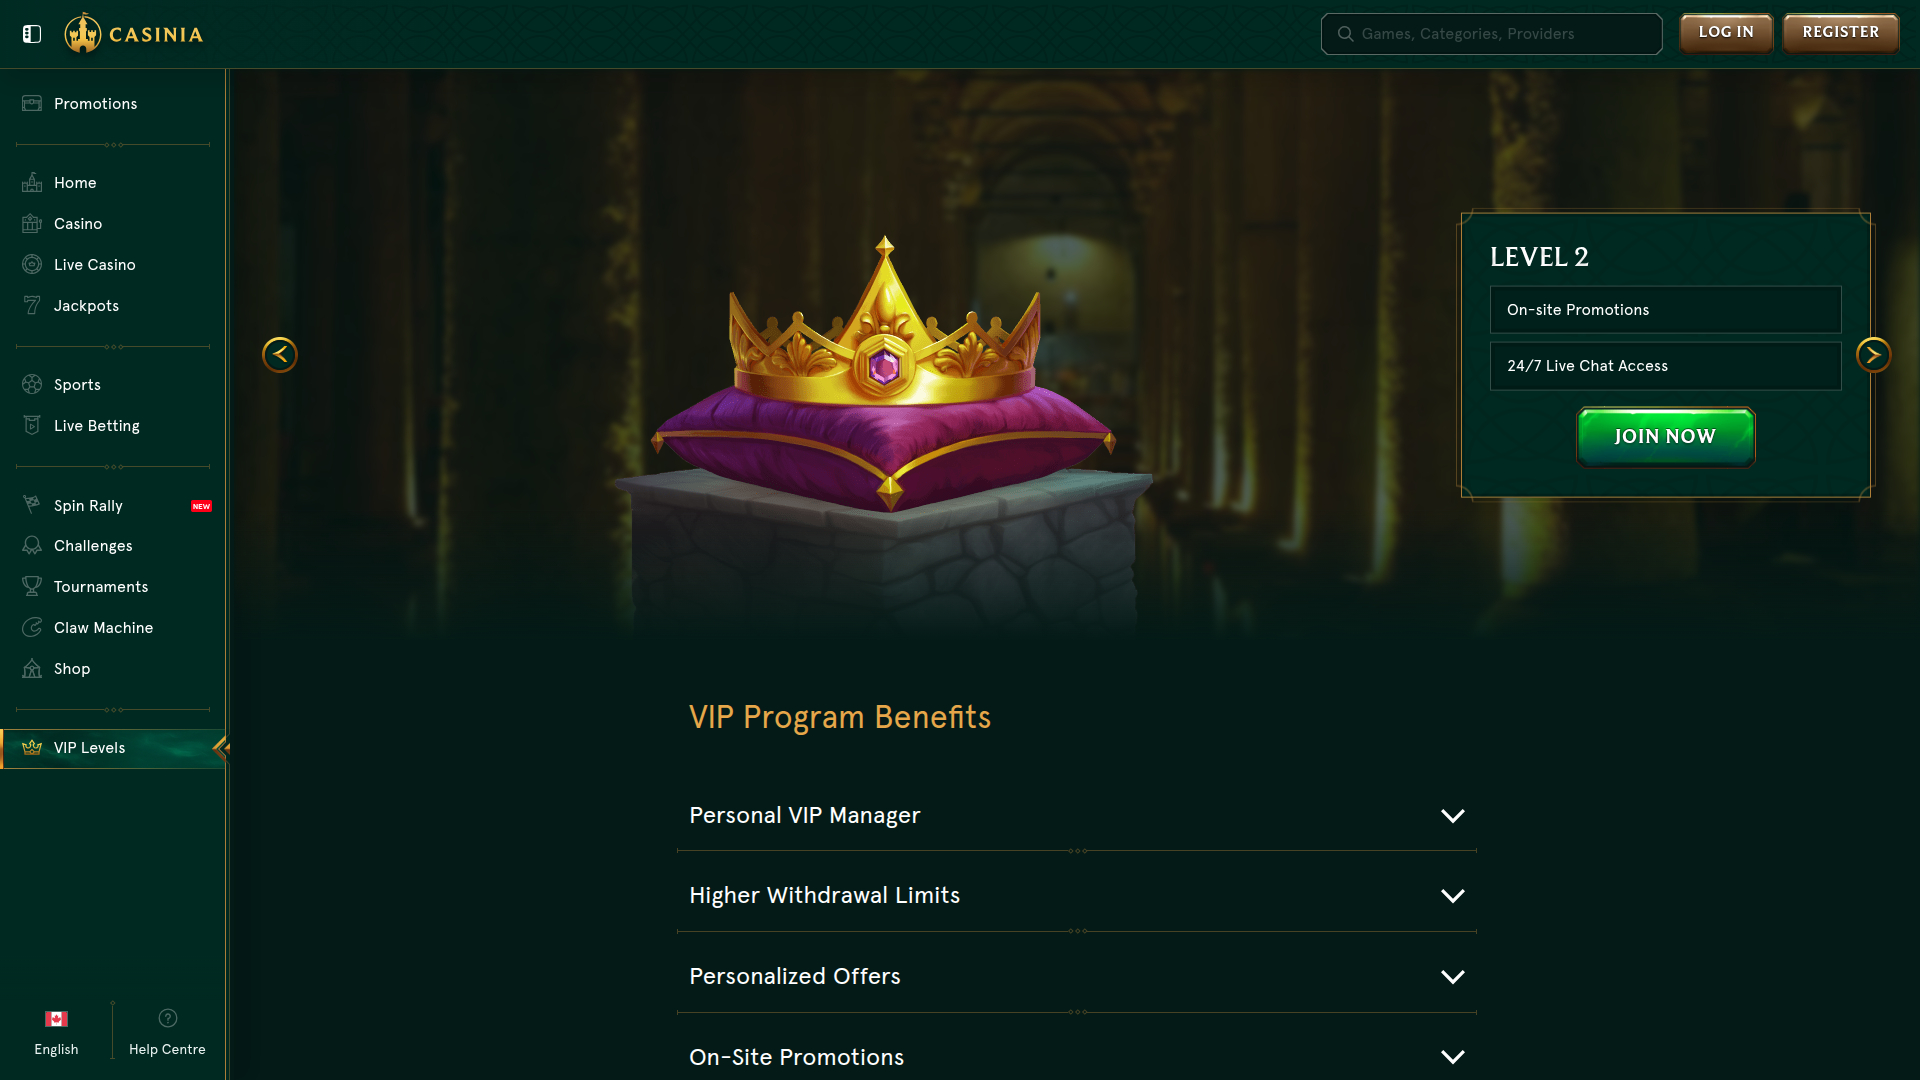
Task: Toggle the sidebar collapse control top left
Action: click(x=32, y=33)
